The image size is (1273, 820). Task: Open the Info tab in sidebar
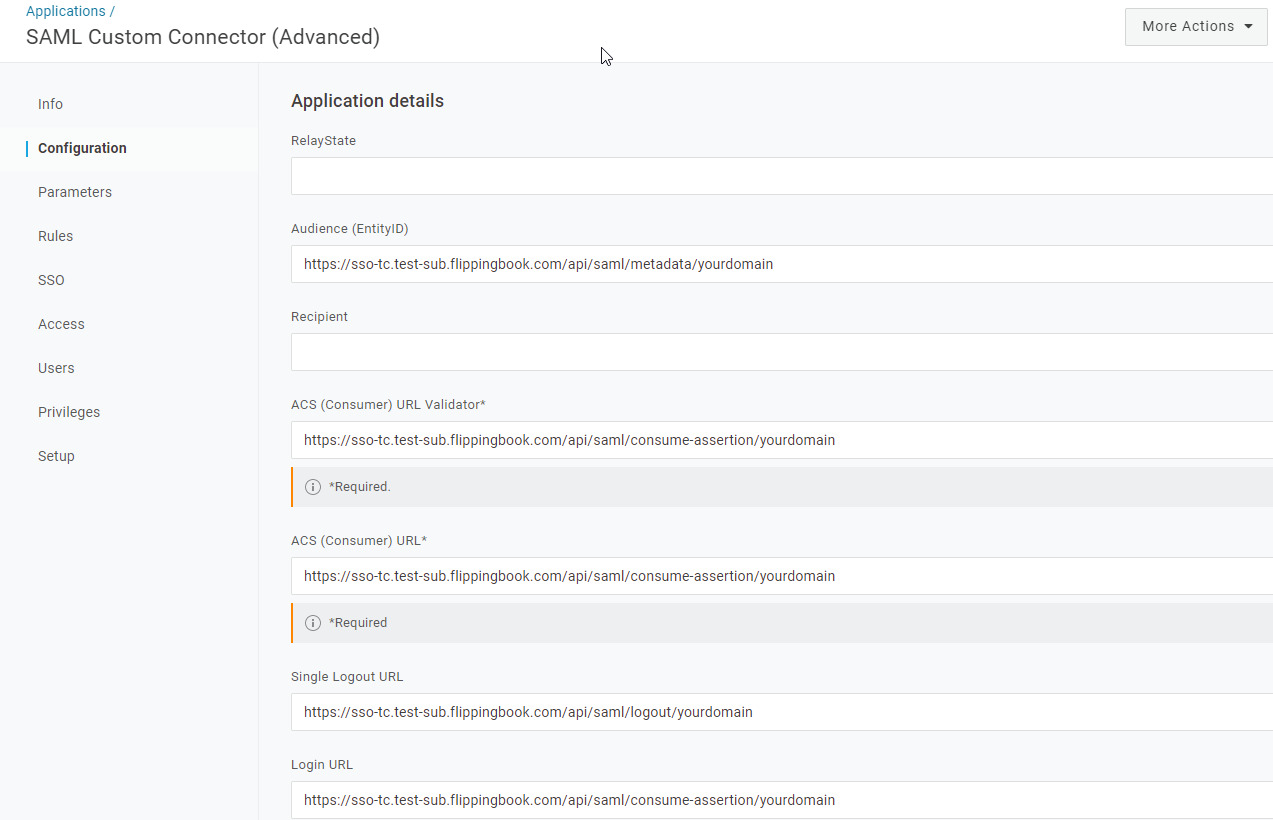[50, 104]
